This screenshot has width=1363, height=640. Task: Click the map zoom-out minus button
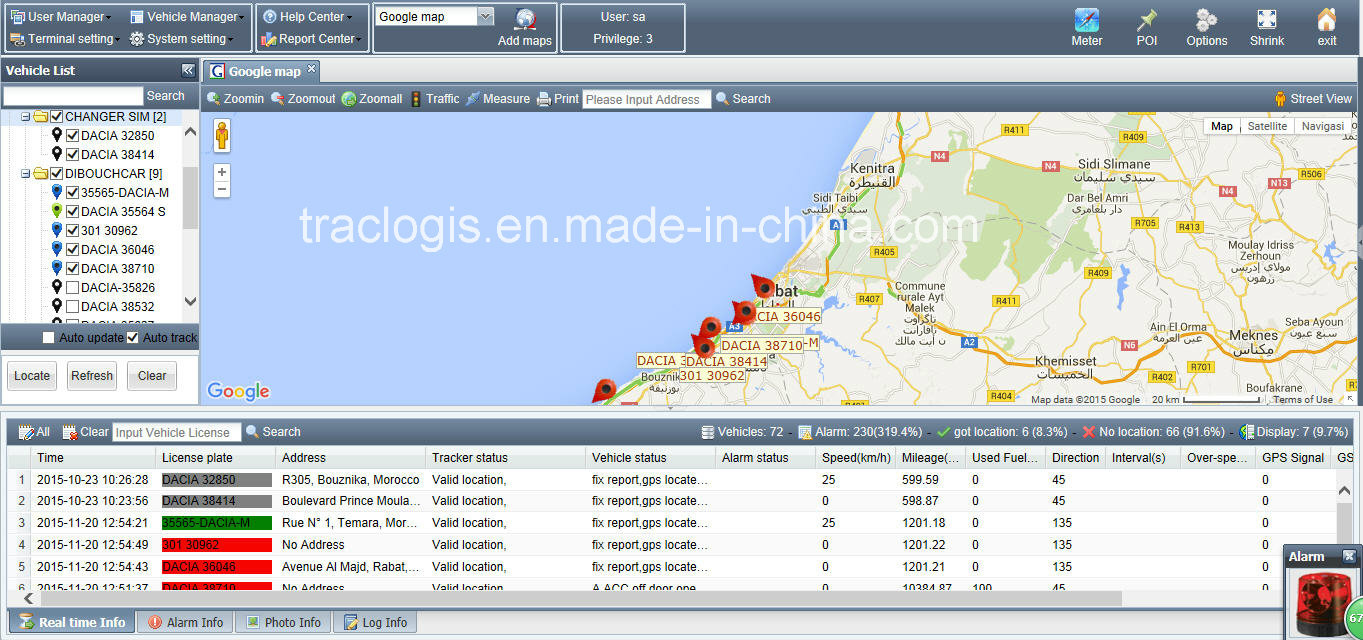pyautogui.click(x=222, y=189)
